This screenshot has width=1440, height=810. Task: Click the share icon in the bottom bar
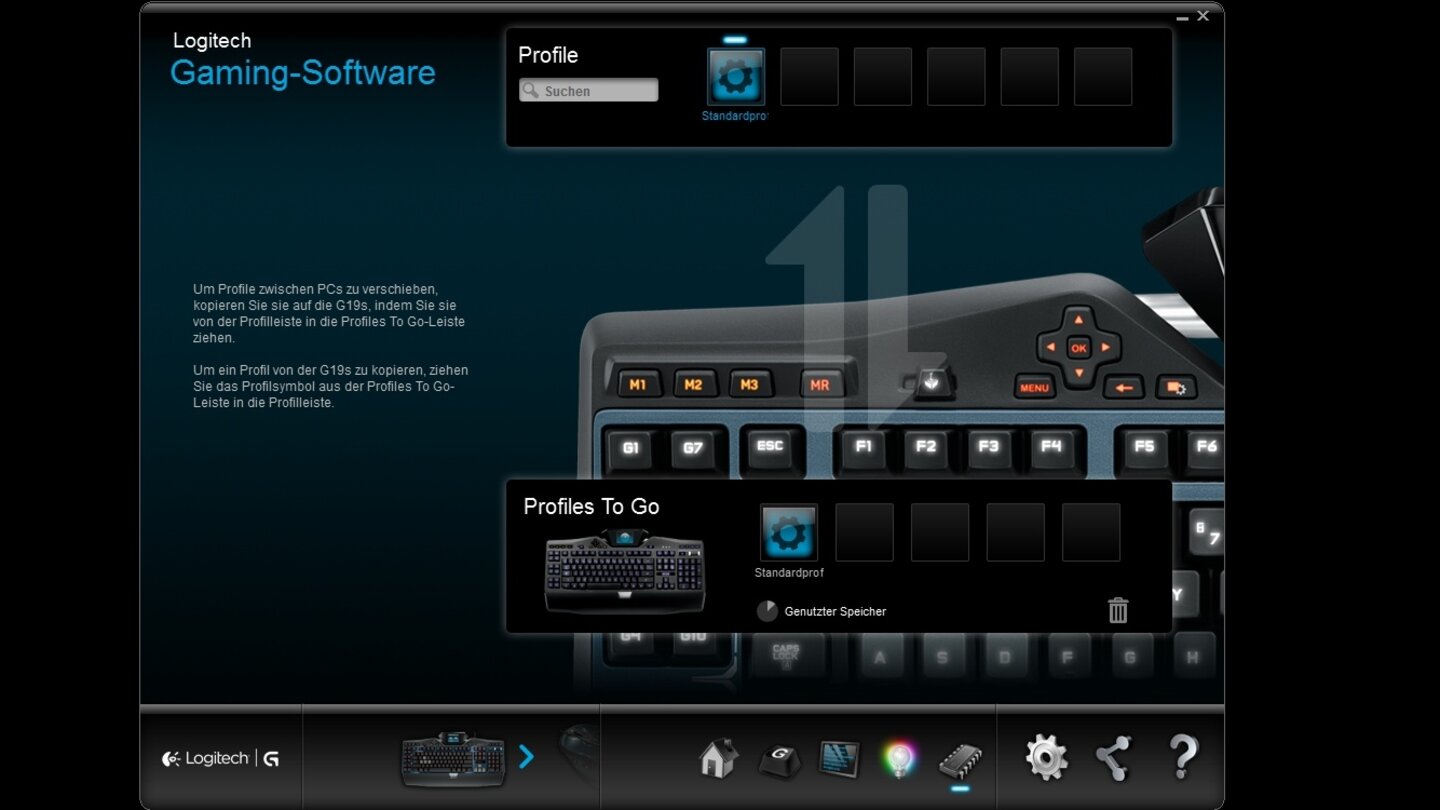coord(1113,758)
